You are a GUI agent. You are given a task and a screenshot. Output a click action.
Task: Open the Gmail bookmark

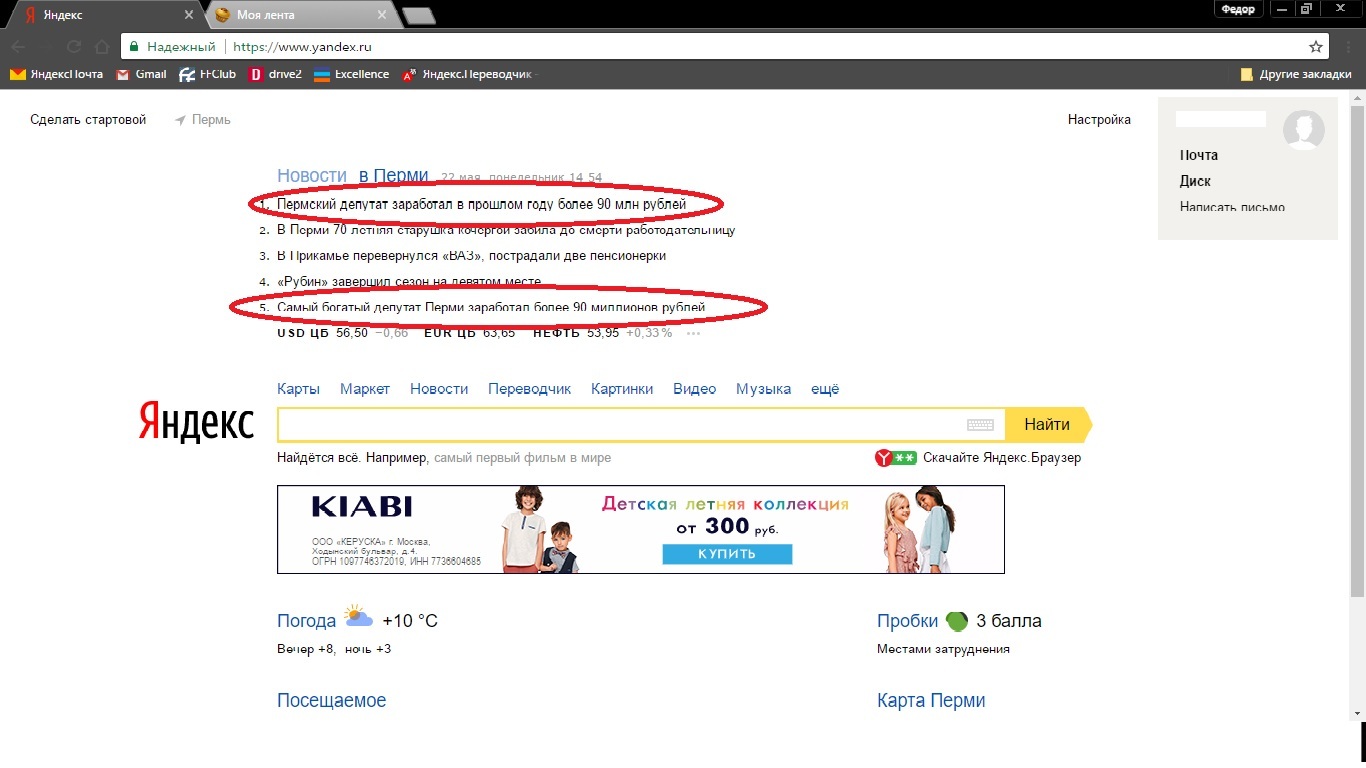[141, 74]
